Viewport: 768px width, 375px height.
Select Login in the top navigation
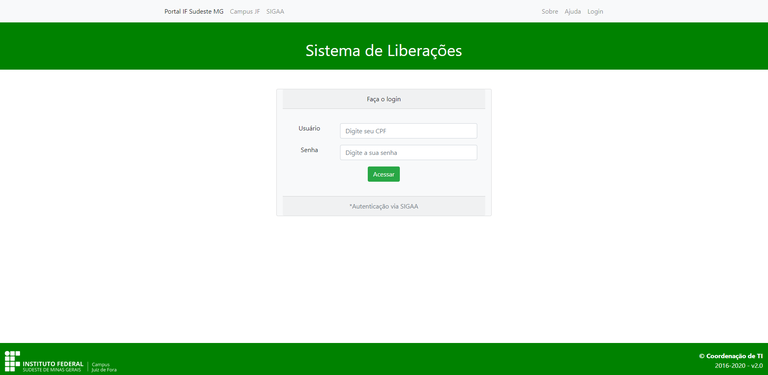tap(595, 11)
